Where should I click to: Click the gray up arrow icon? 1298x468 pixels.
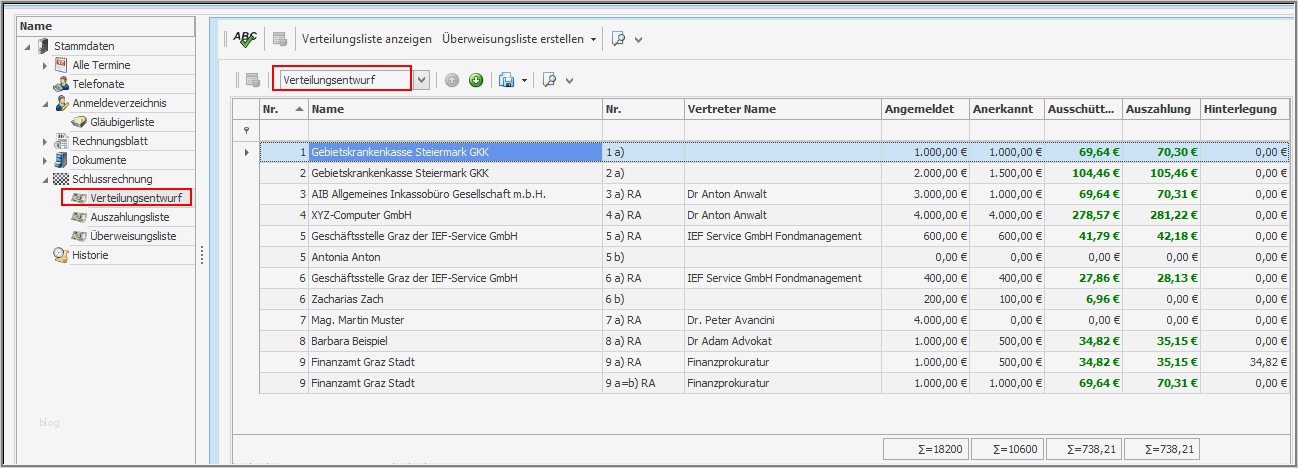[452, 80]
